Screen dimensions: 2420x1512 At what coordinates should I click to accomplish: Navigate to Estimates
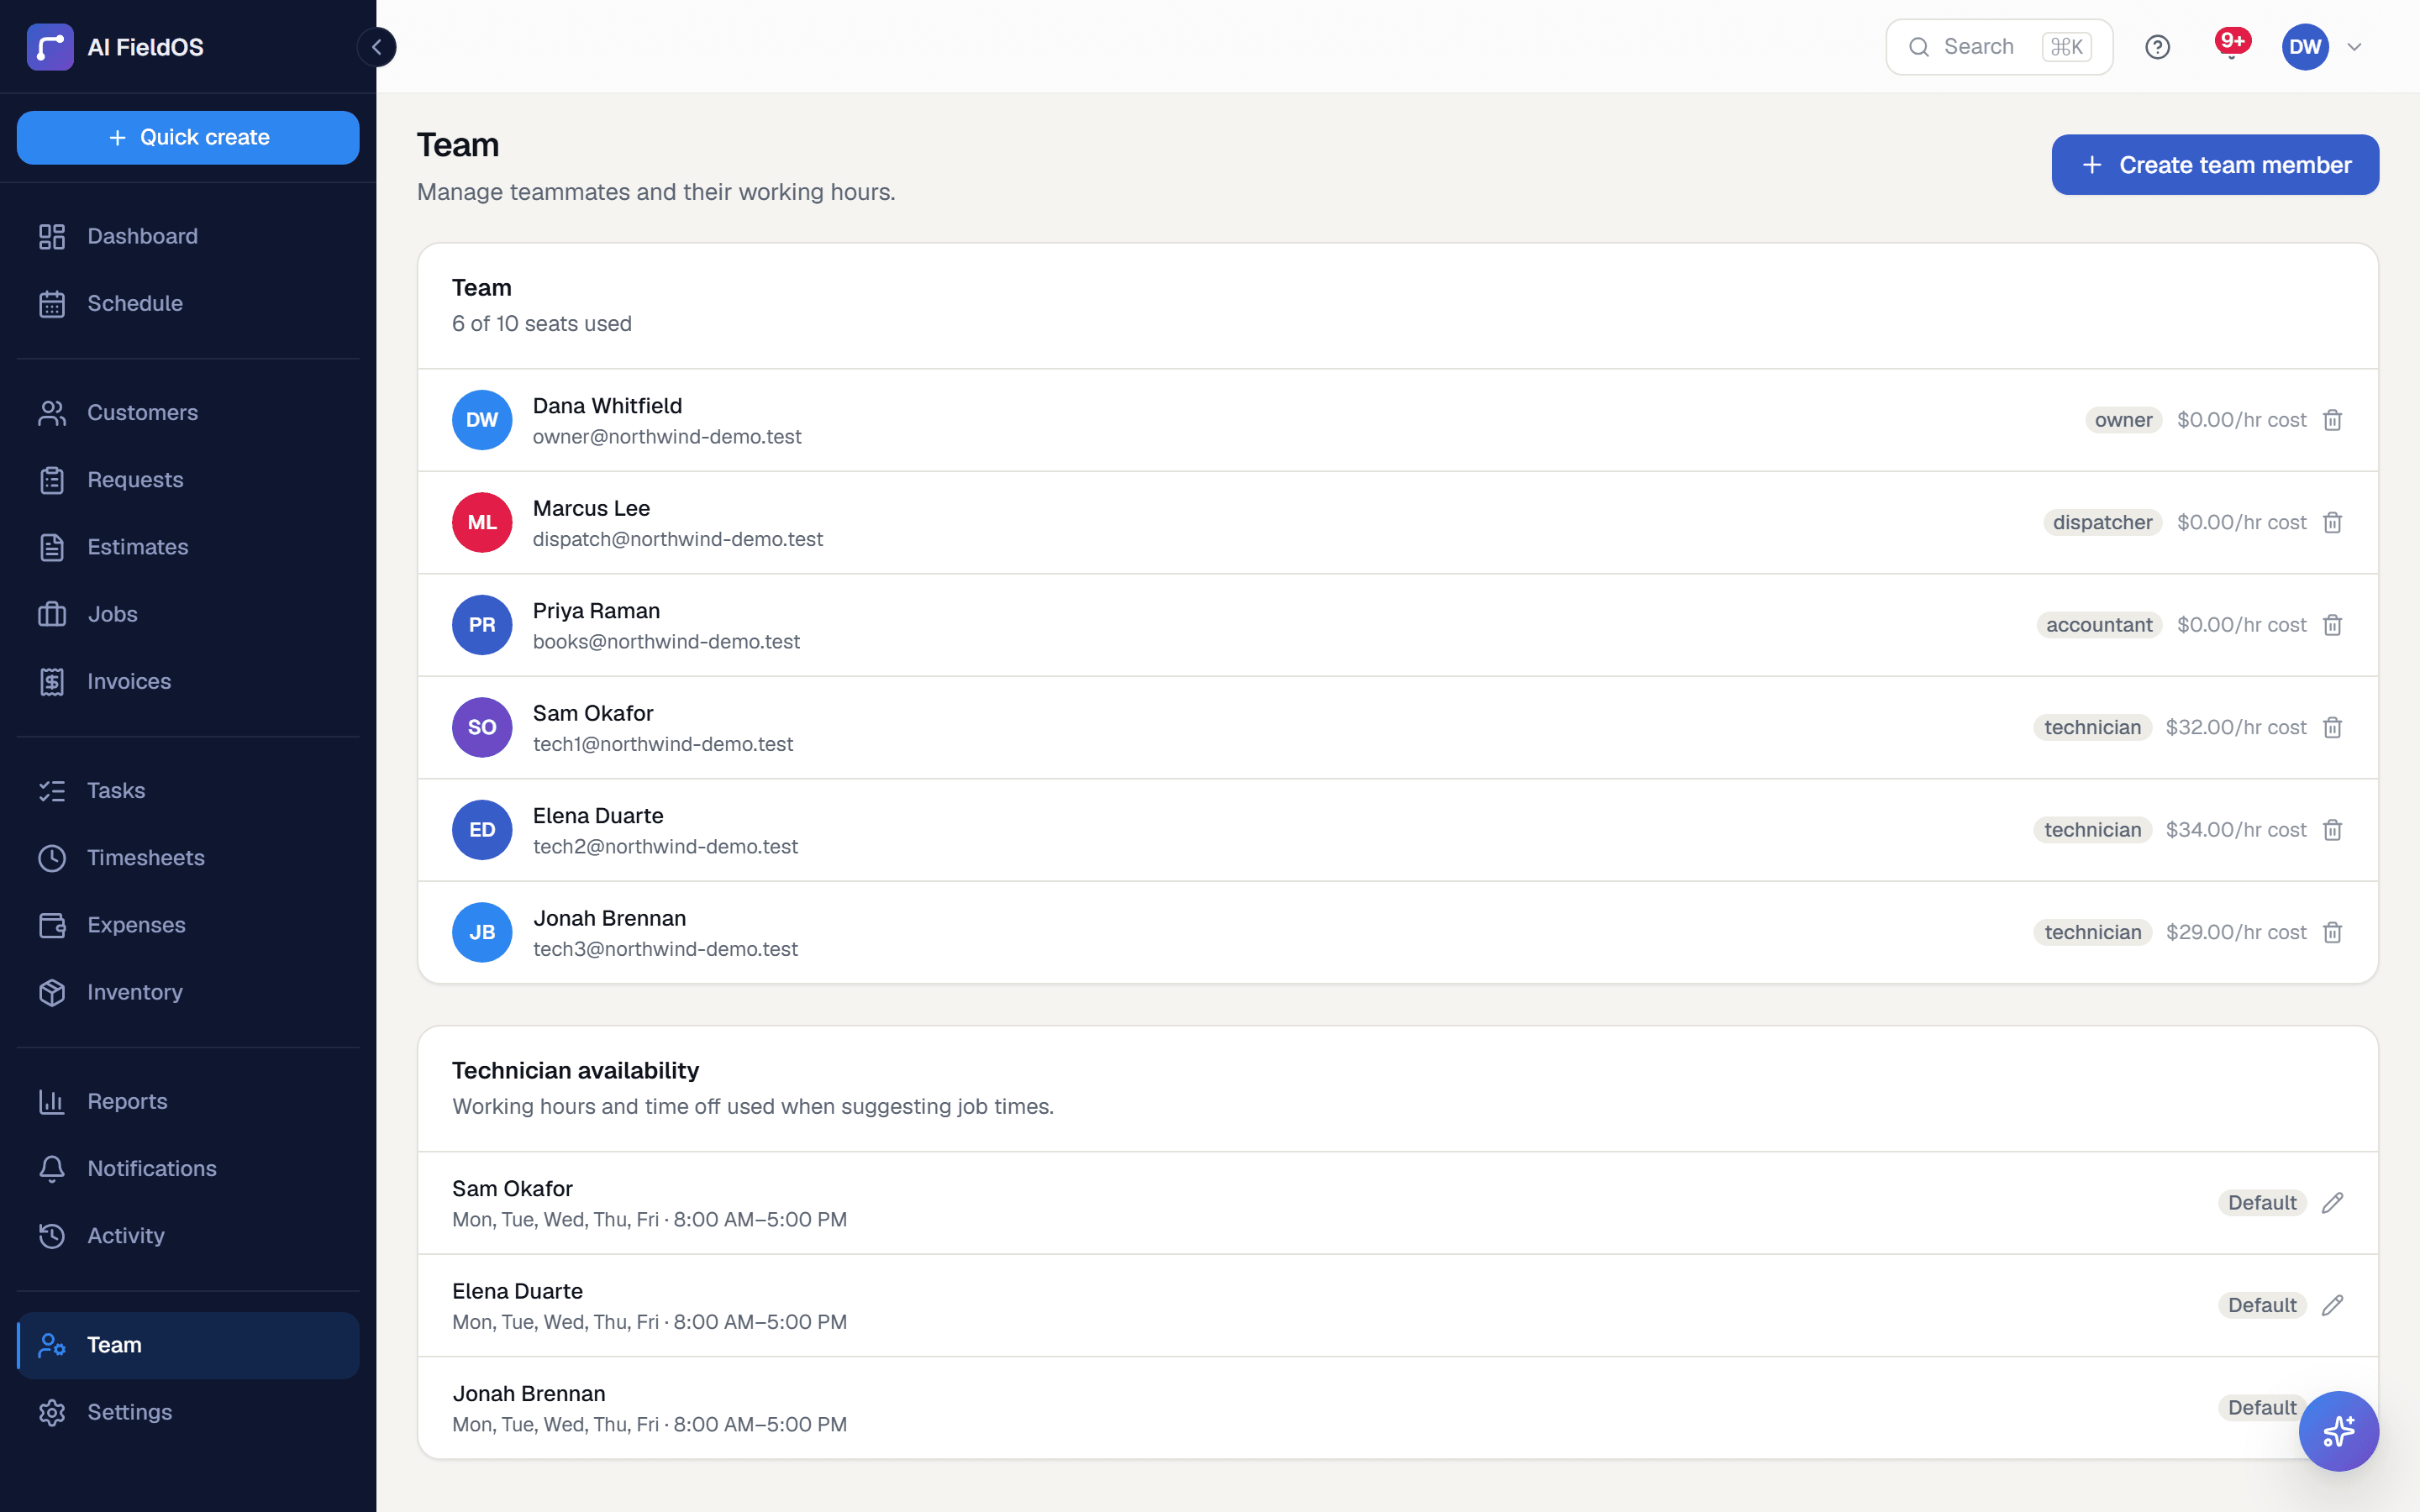pyautogui.click(x=188, y=547)
